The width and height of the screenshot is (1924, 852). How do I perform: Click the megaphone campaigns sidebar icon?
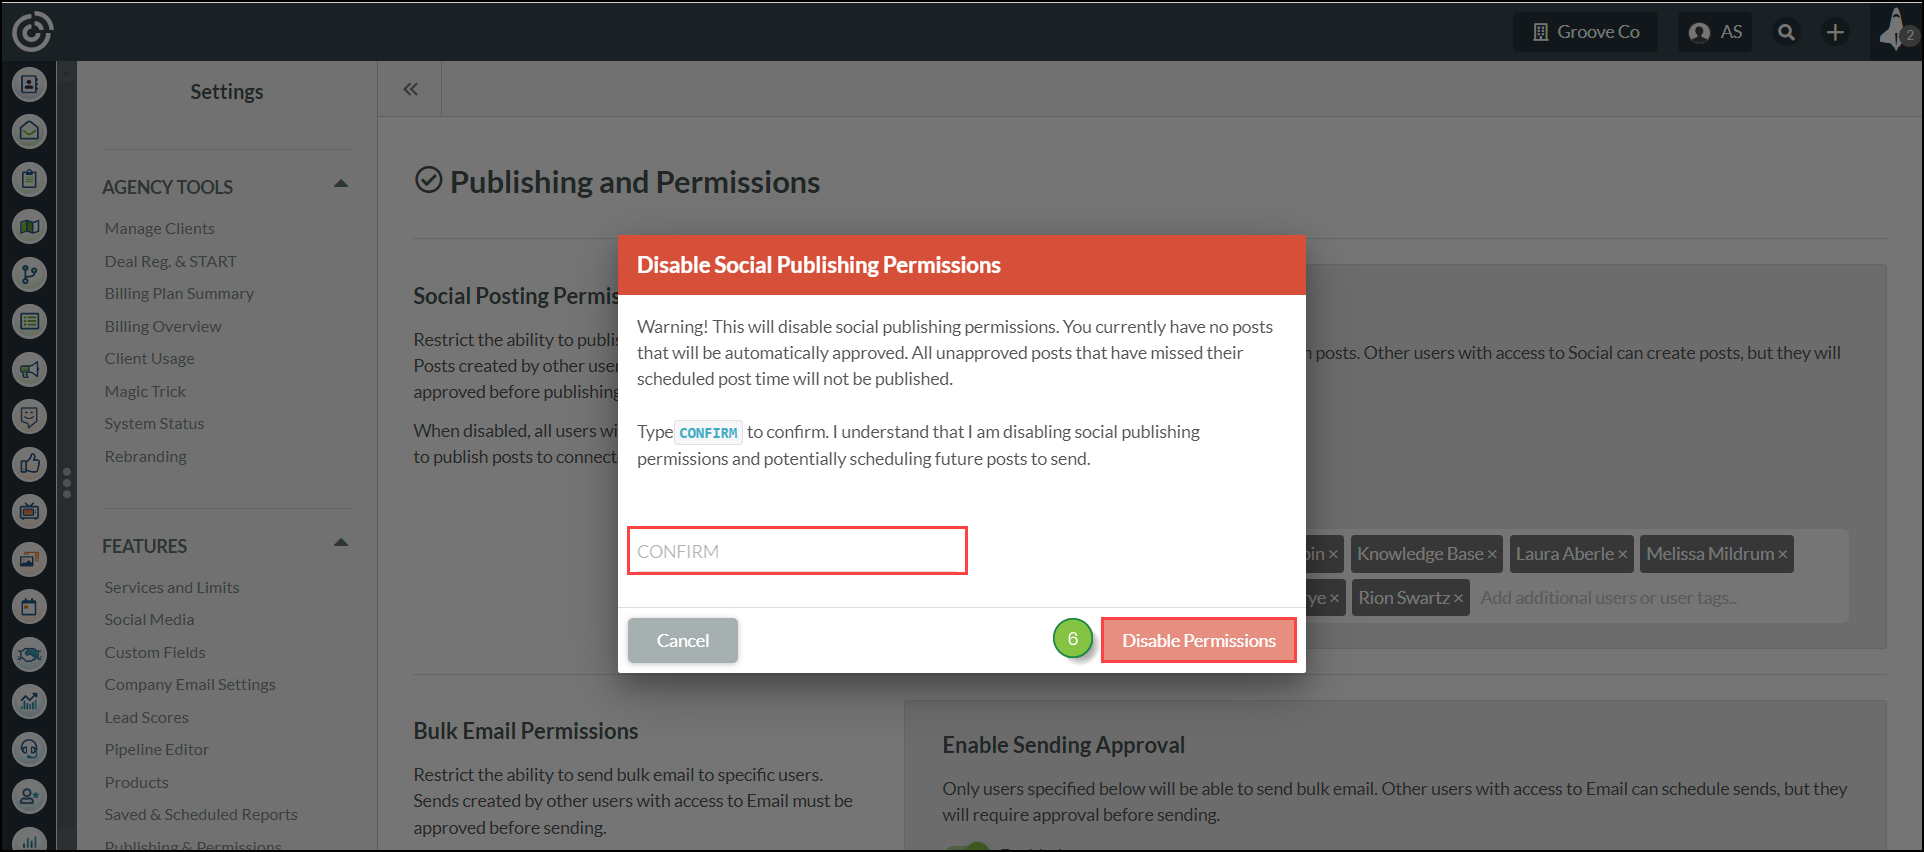[x=29, y=369]
